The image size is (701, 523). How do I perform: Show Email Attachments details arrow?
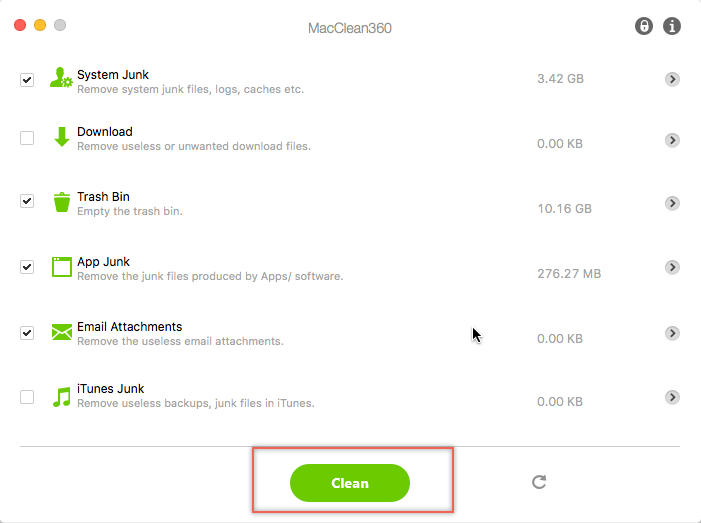click(672, 333)
